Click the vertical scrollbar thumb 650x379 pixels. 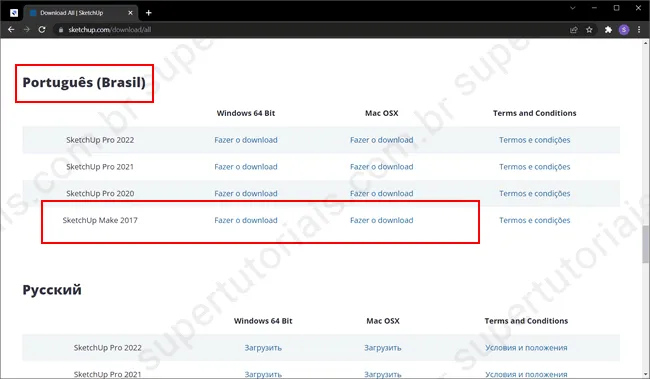point(646,244)
